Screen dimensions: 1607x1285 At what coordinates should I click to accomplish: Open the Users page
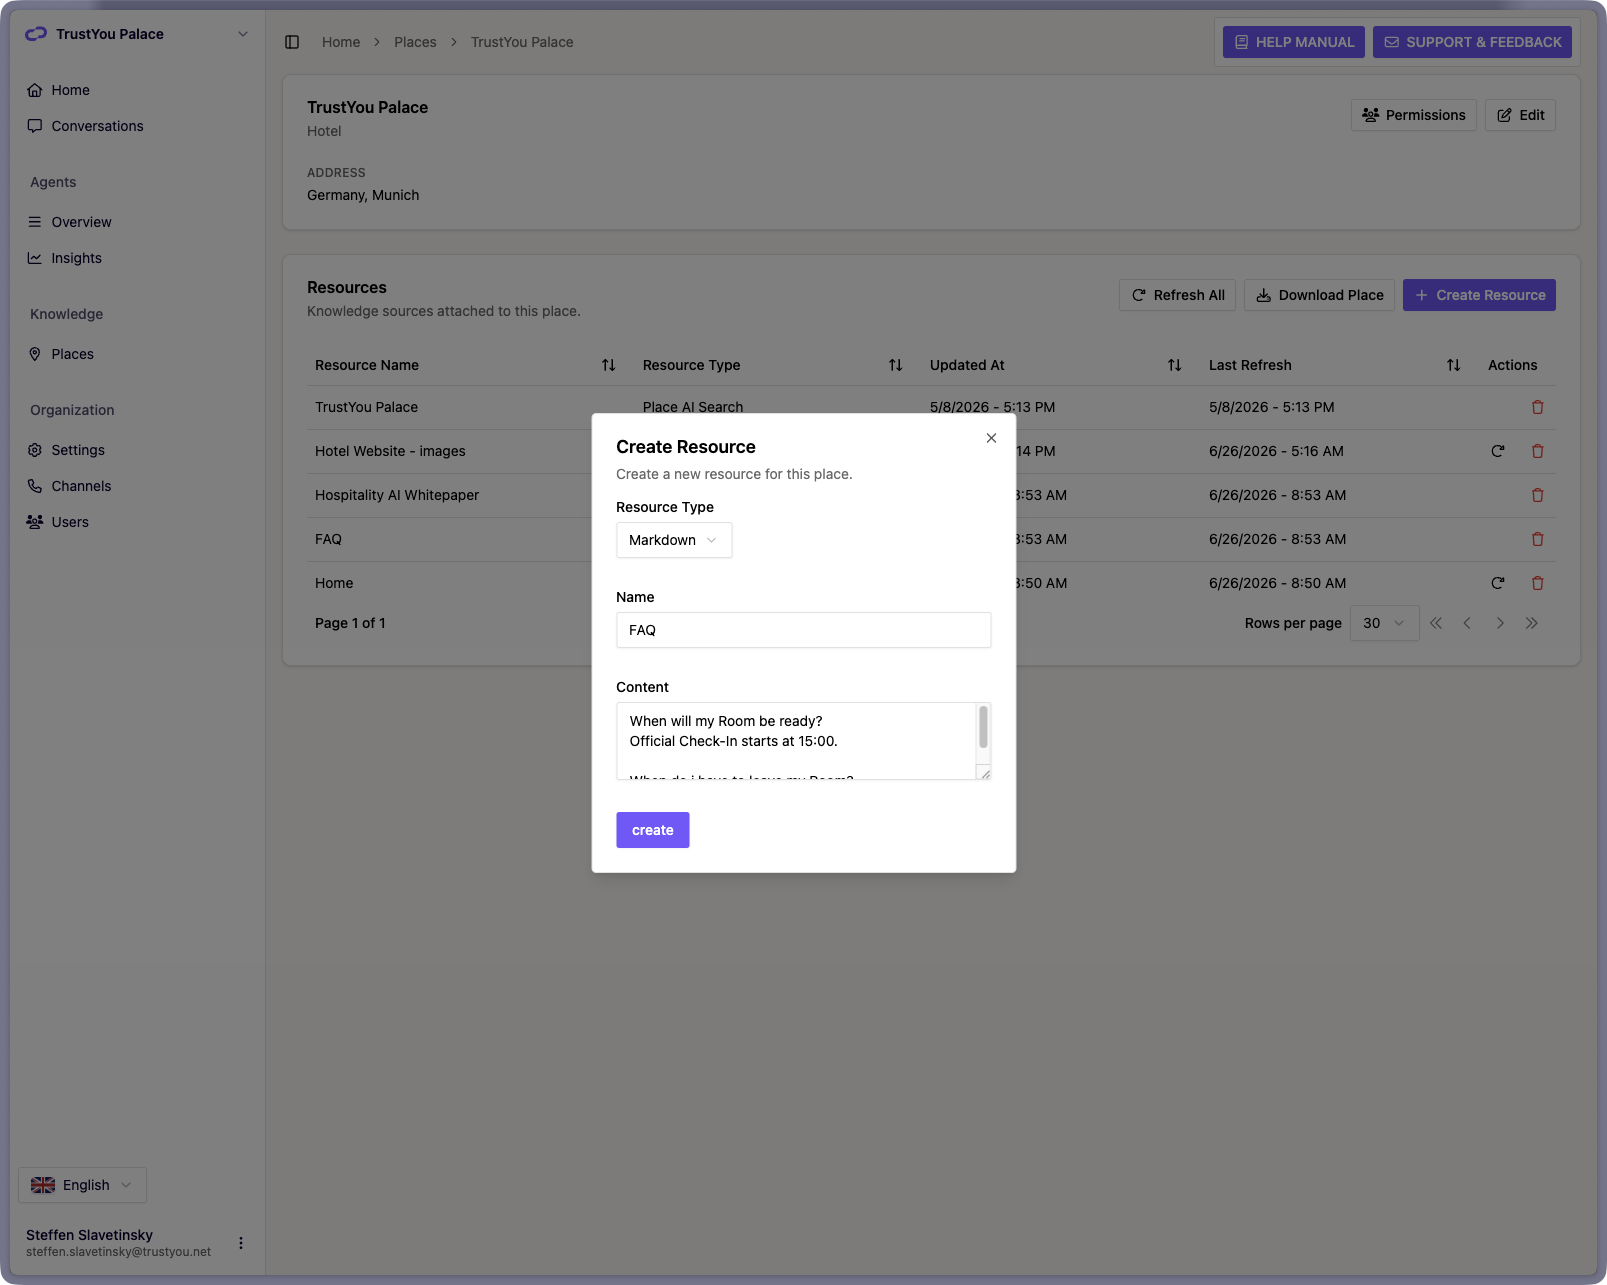tap(70, 522)
